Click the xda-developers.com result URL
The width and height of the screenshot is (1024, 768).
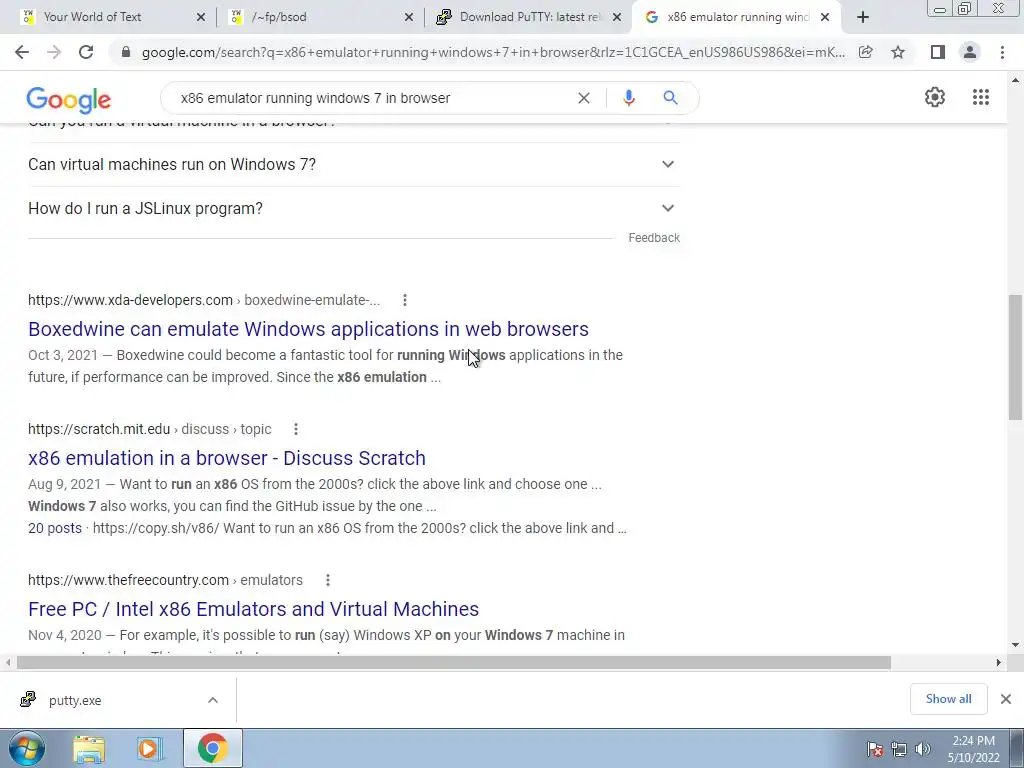(204, 300)
